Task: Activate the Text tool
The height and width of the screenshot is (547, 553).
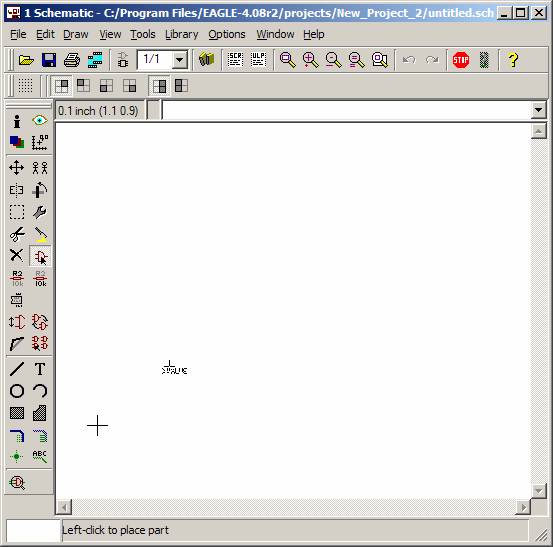Action: pos(40,369)
